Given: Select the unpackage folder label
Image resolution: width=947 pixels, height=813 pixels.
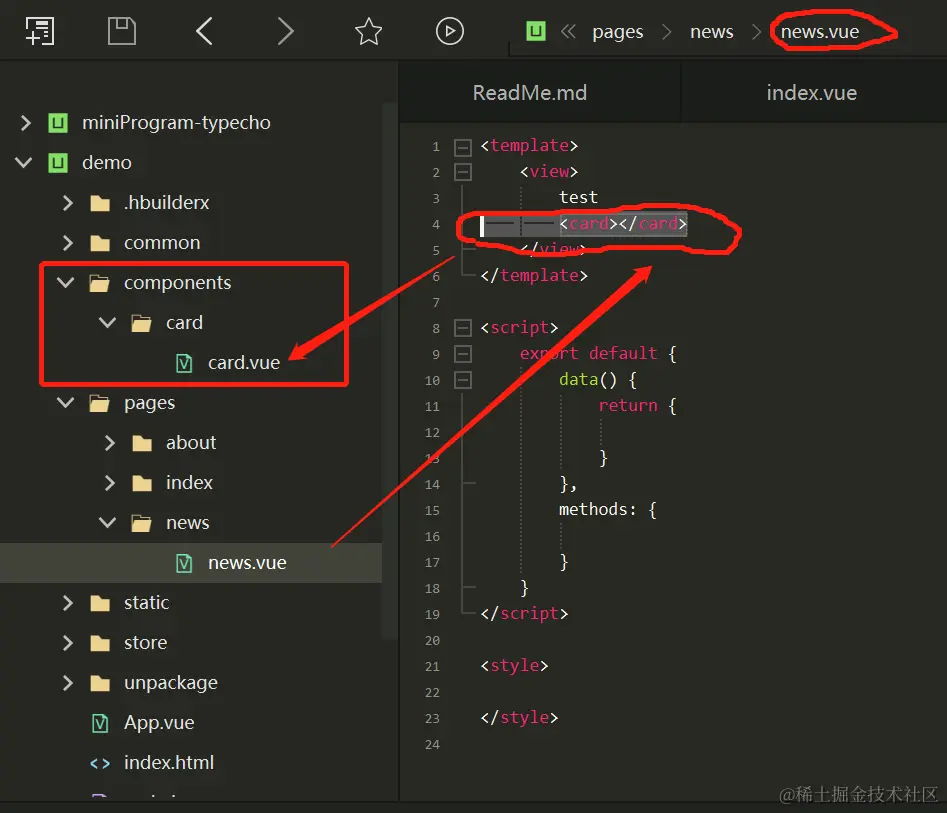Looking at the screenshot, I should [171, 683].
